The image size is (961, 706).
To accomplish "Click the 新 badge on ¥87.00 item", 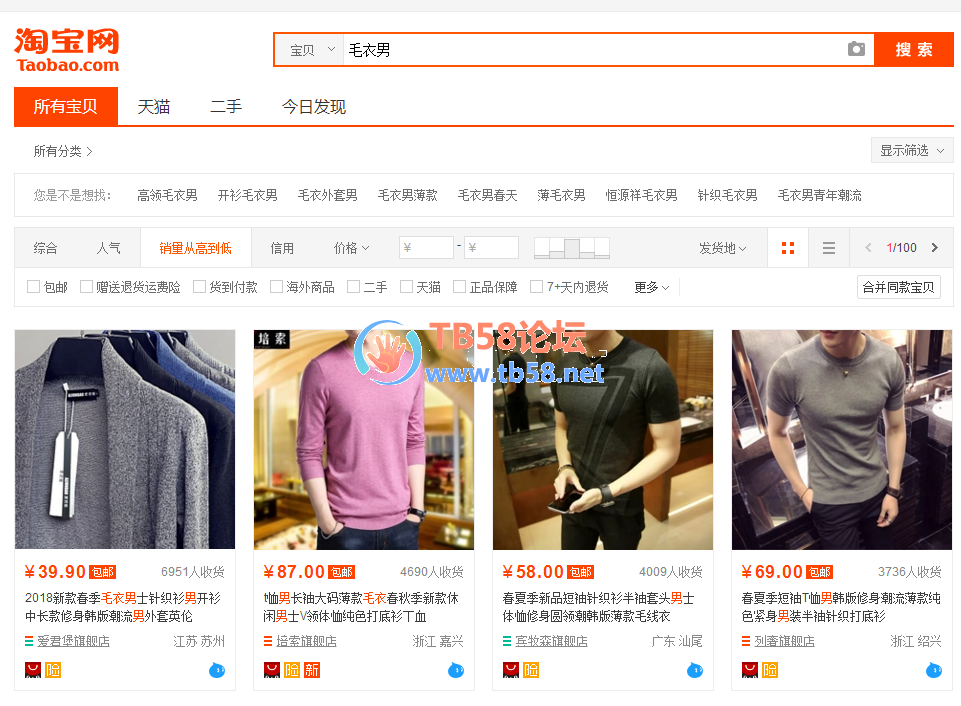I will point(311,670).
